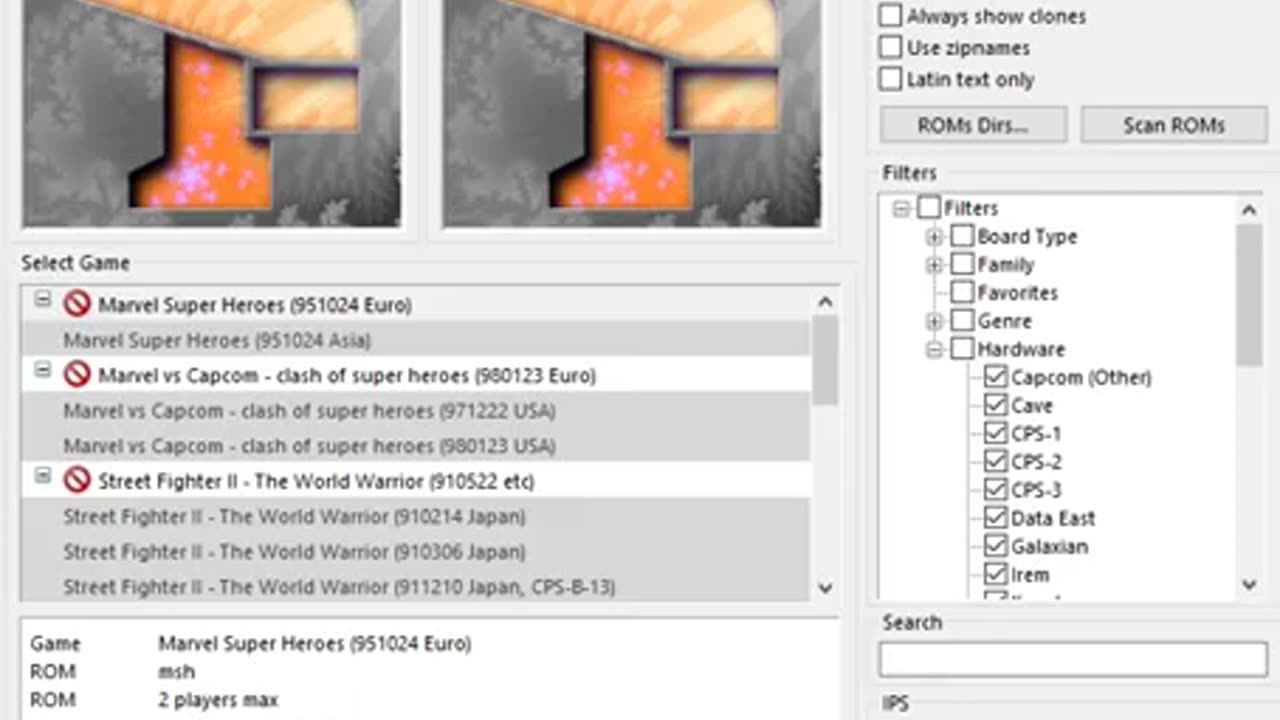Check the Hardware filter checkbox
The height and width of the screenshot is (720, 1280).
click(962, 349)
